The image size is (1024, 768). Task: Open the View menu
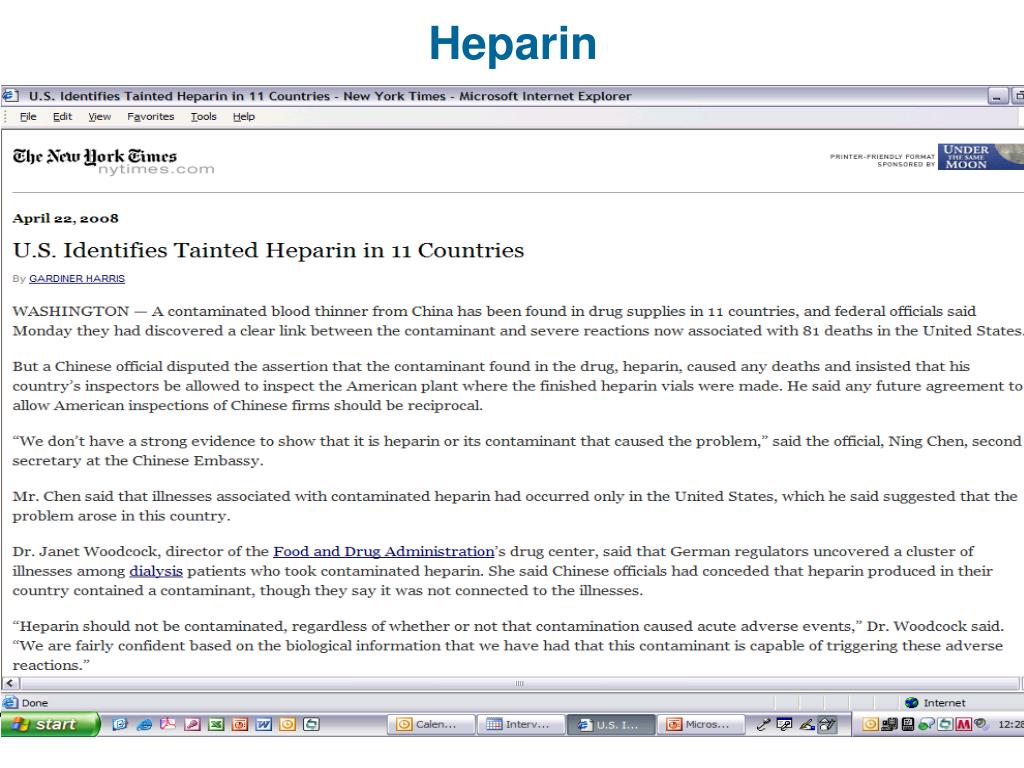[100, 117]
